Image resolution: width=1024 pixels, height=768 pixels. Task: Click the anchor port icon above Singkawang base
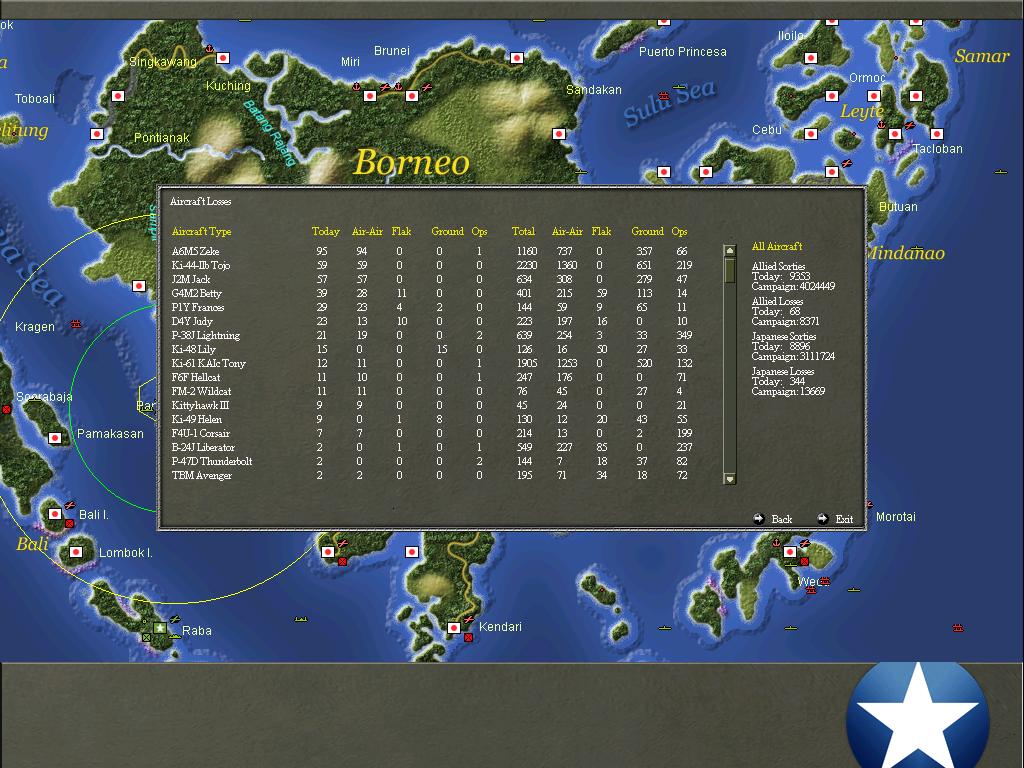(209, 49)
